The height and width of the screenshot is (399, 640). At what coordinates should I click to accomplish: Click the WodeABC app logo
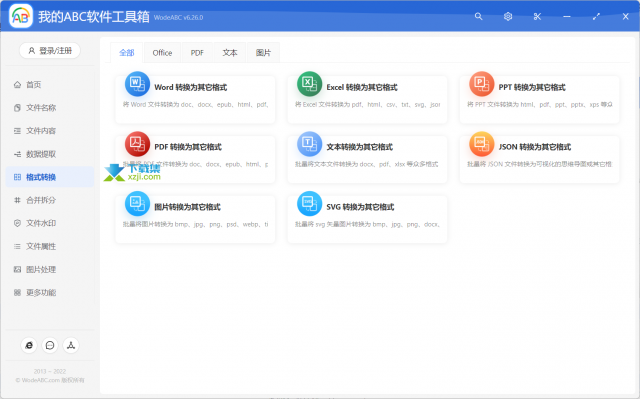[x=20, y=16]
